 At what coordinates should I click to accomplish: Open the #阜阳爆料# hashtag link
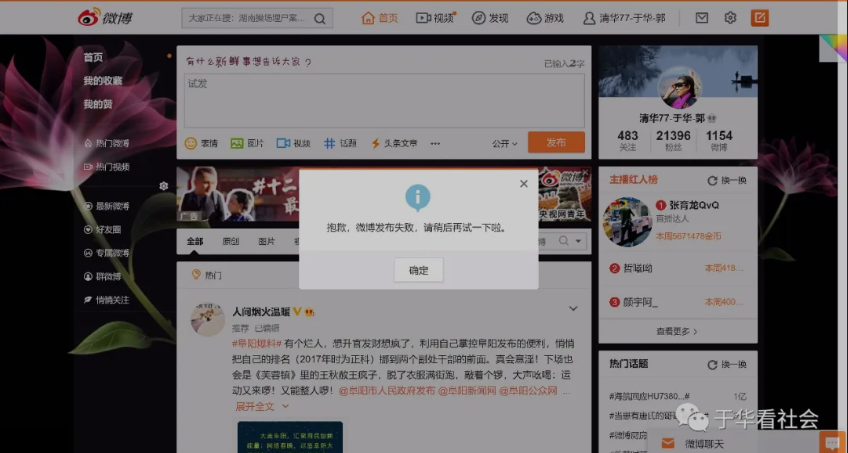[257, 344]
